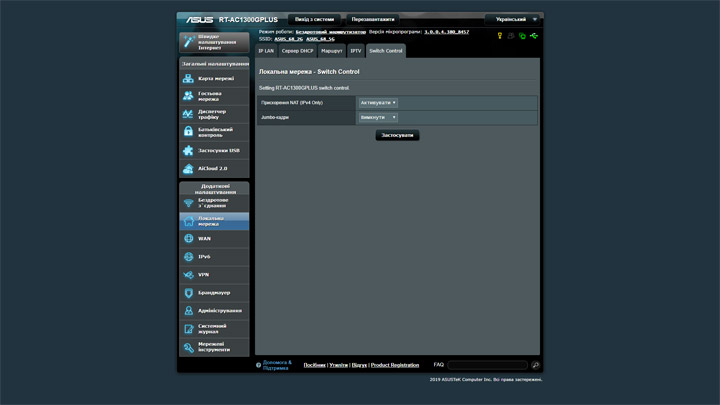The width and height of the screenshot is (720, 405).
Task: Click the green network clients status icon
Action: [522, 36]
